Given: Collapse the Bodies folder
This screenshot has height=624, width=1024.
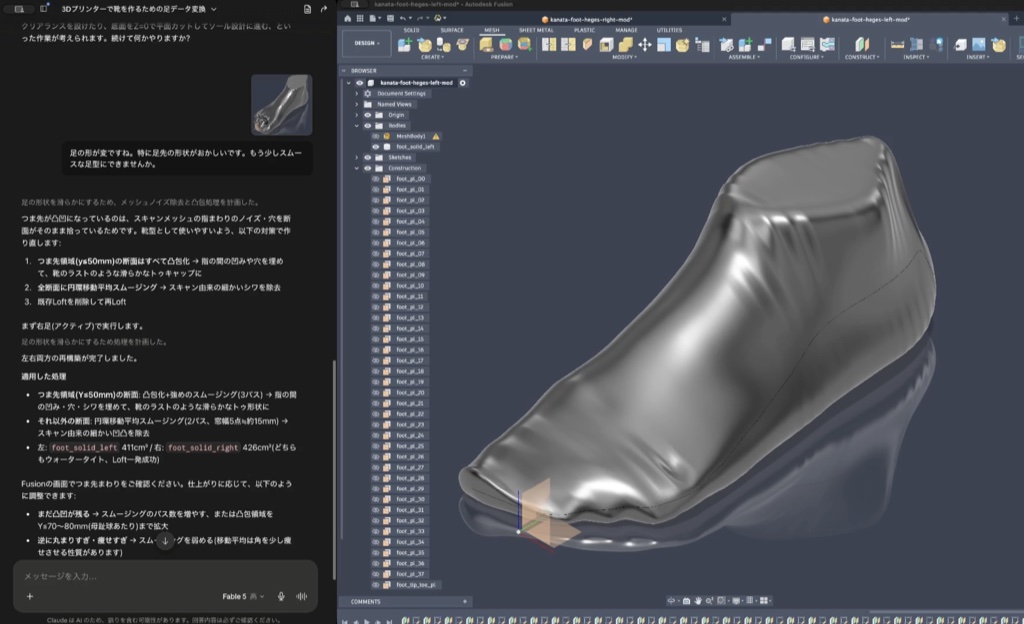Looking at the screenshot, I should click(357, 125).
